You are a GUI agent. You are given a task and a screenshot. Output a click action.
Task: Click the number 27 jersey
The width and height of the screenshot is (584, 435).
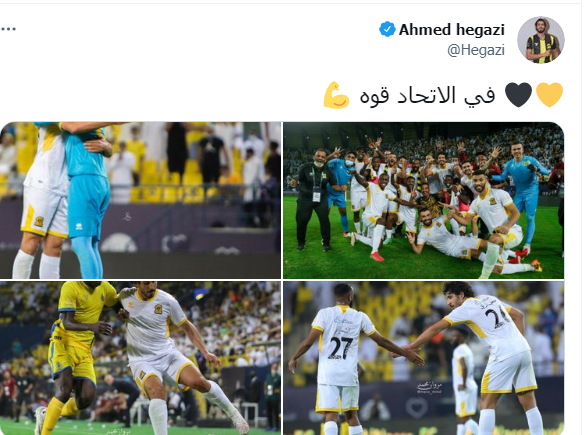342,344
